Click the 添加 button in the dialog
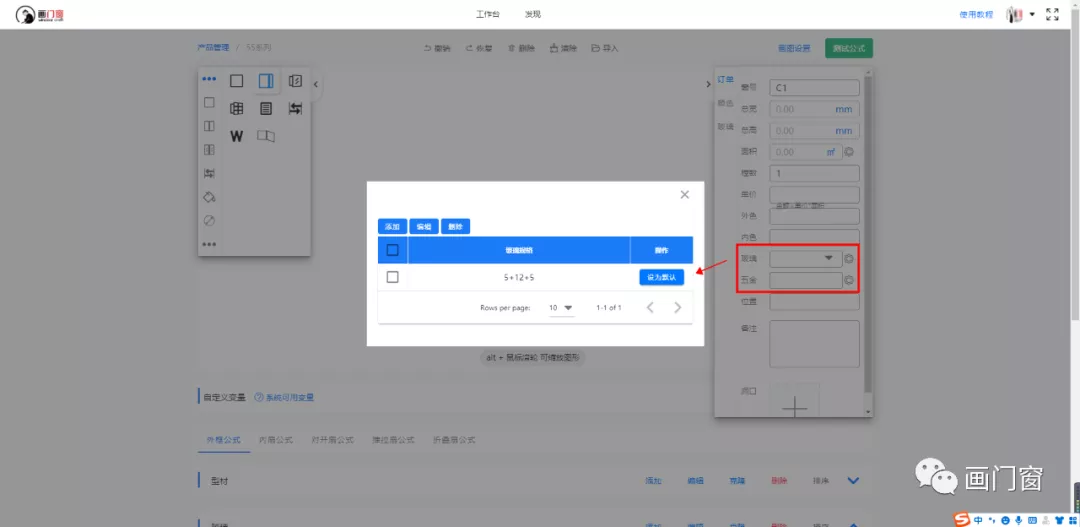The height and width of the screenshot is (527, 1080). 392,227
